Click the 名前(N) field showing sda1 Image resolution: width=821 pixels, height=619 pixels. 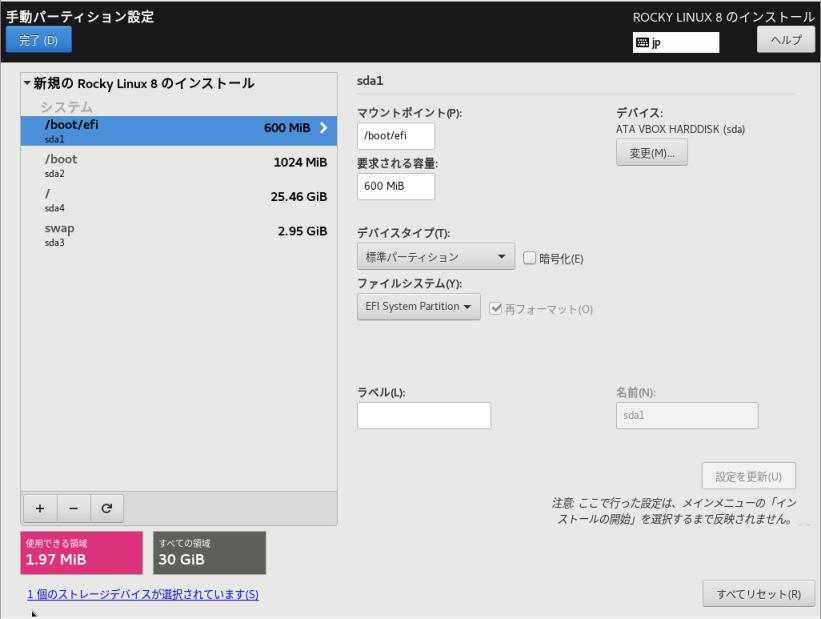(x=687, y=415)
